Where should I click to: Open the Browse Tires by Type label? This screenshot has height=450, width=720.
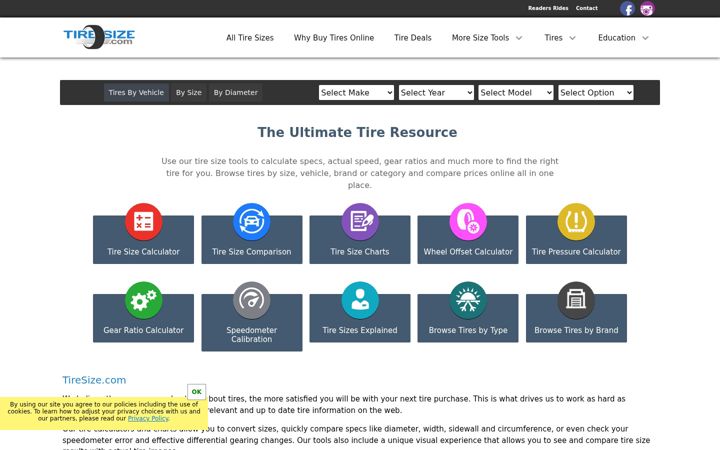pos(468,330)
